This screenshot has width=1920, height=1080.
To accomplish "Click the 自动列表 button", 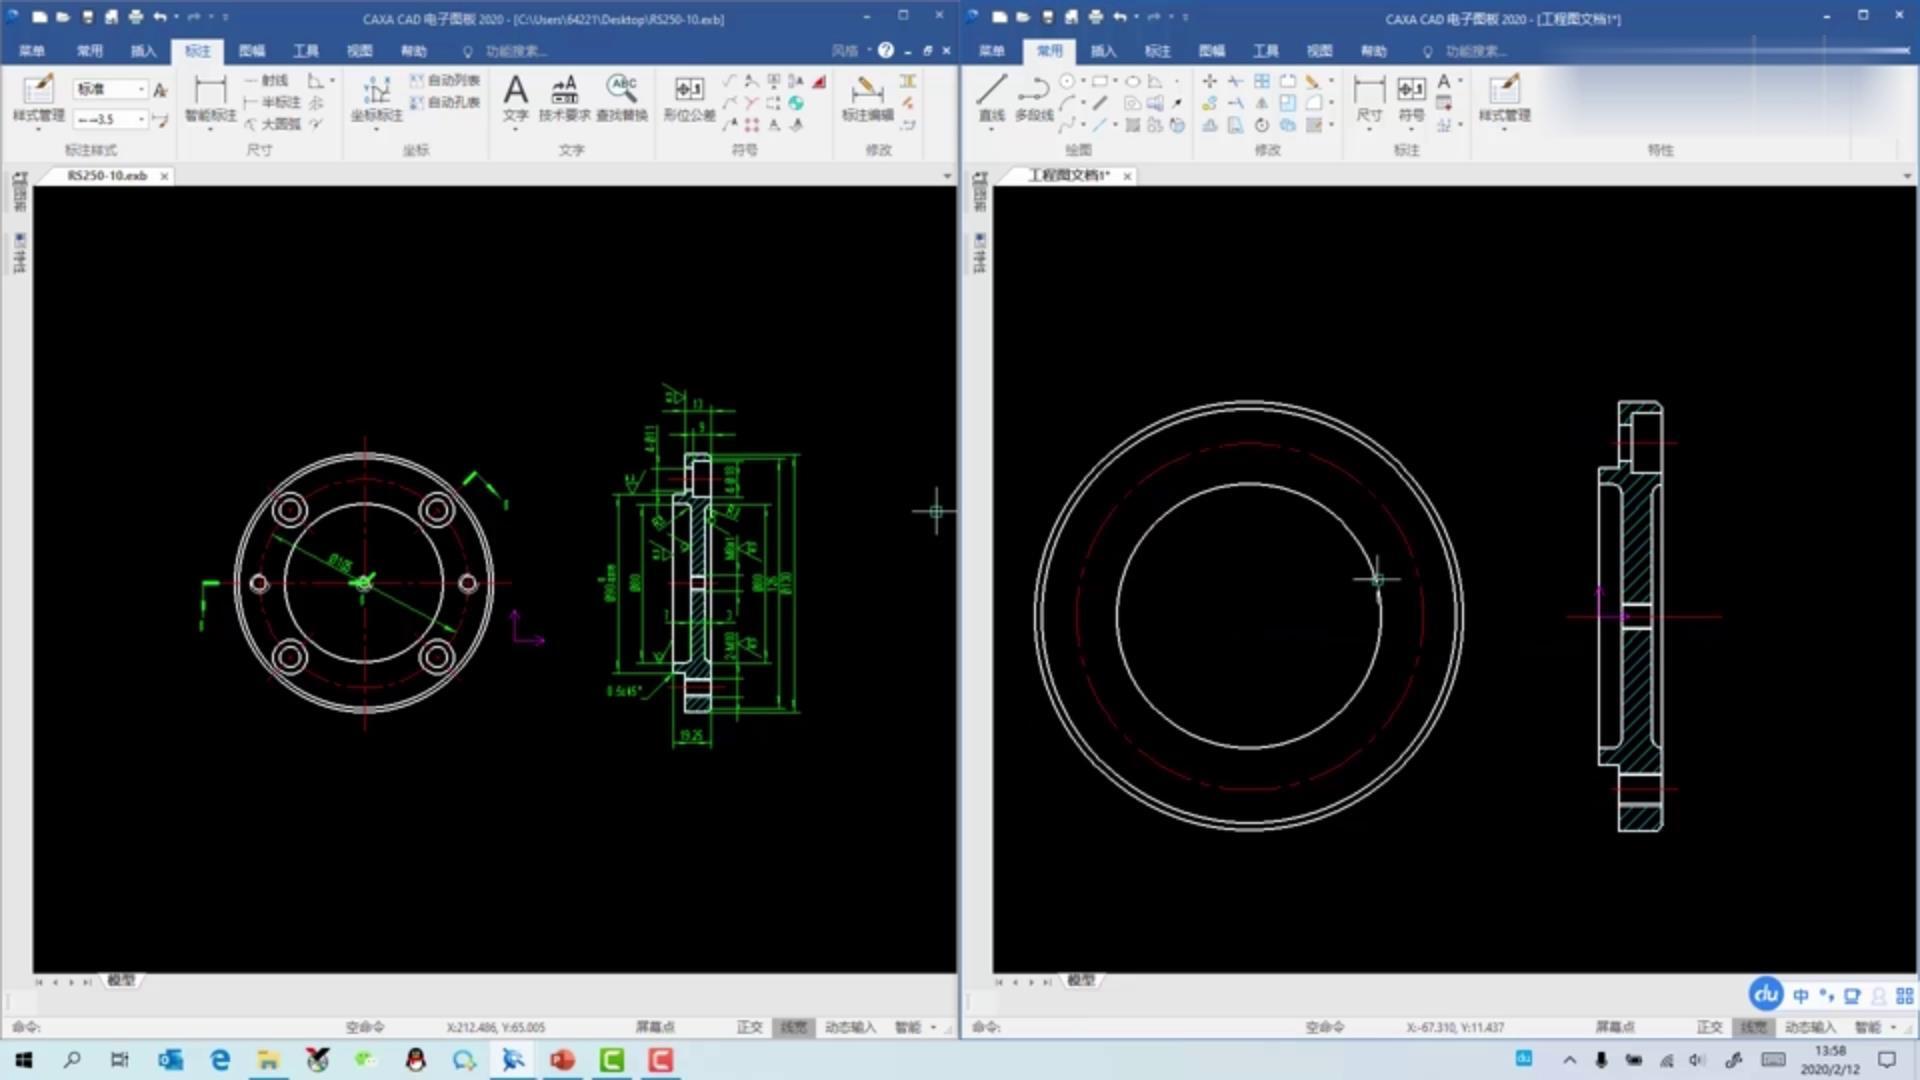I will coord(445,80).
